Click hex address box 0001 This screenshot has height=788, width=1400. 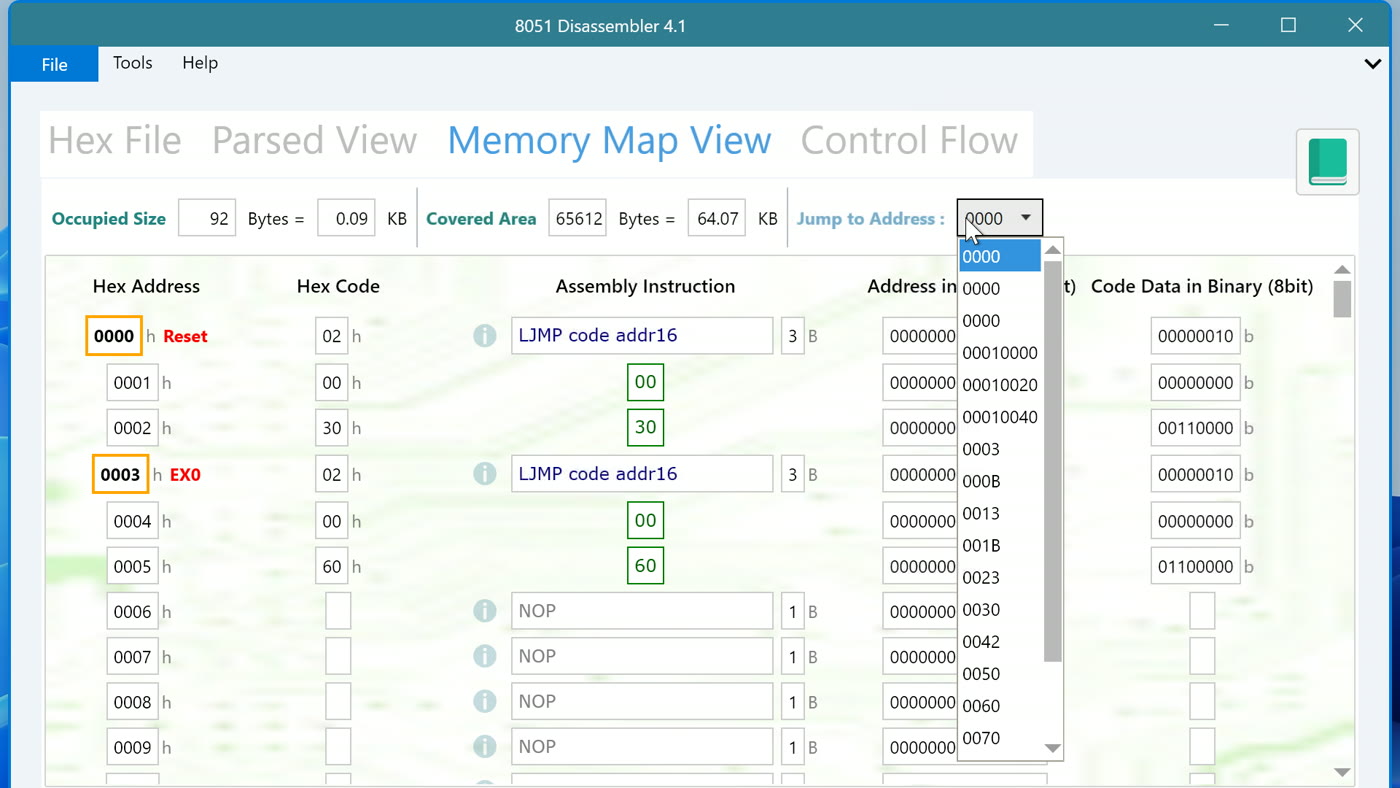coord(132,382)
